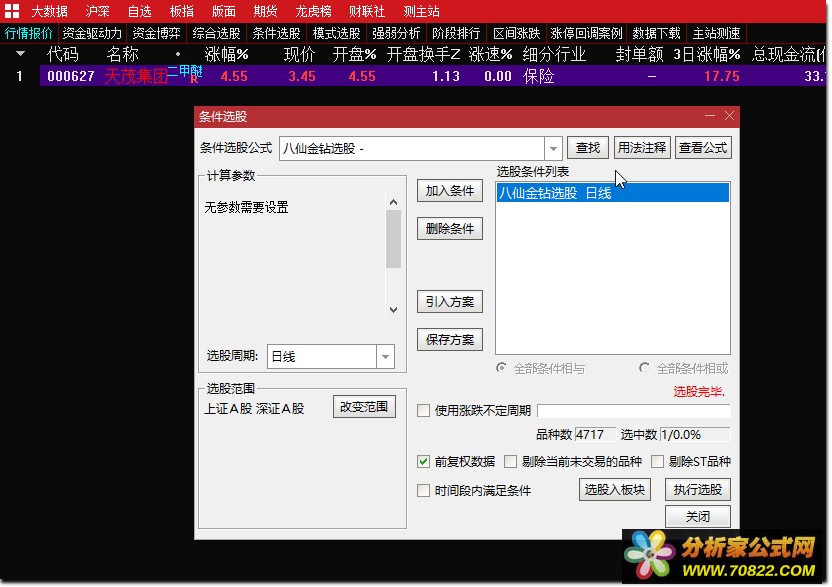The height and width of the screenshot is (587, 832).
Task: Open the 自选 menu
Action: pos(140,11)
